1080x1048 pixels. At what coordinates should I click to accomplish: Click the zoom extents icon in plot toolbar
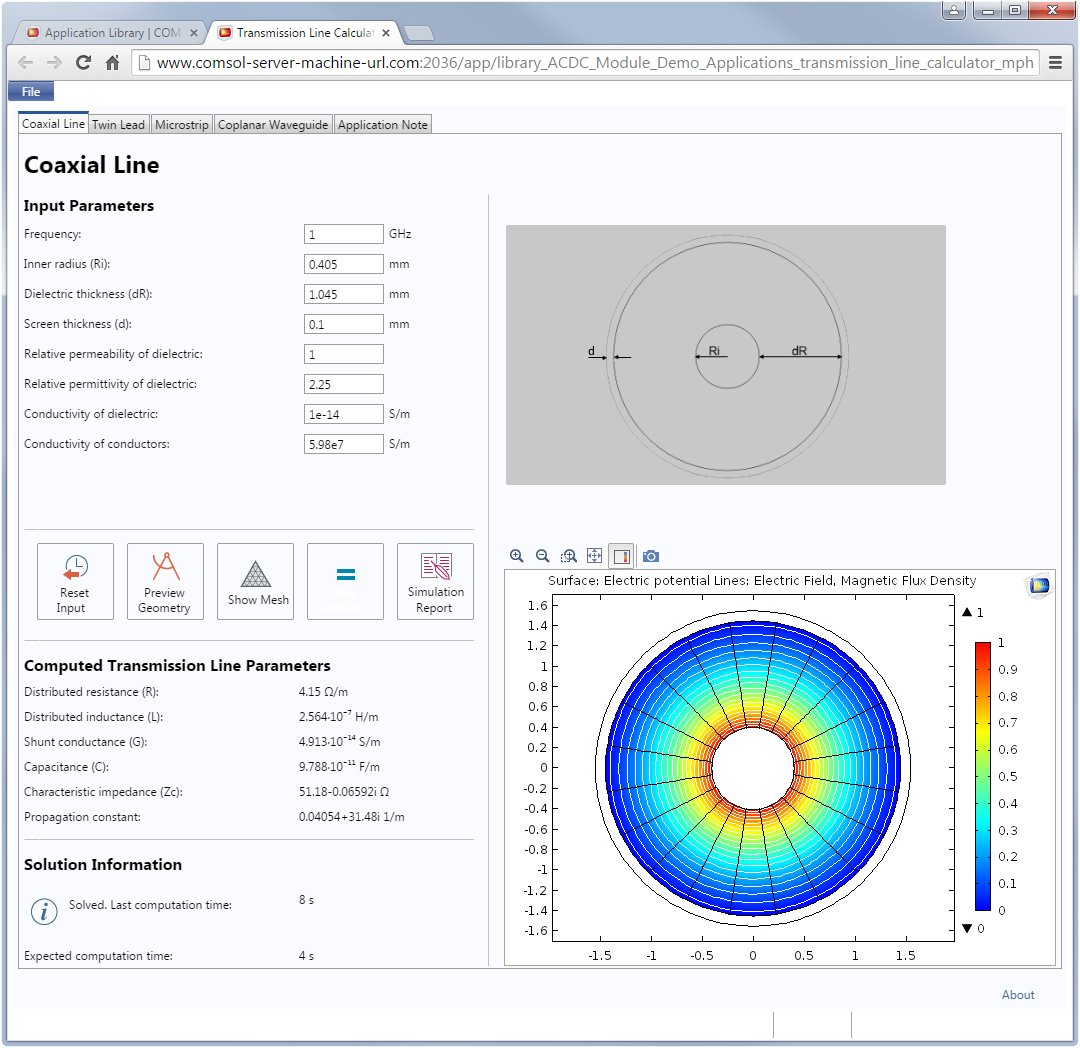coord(594,556)
